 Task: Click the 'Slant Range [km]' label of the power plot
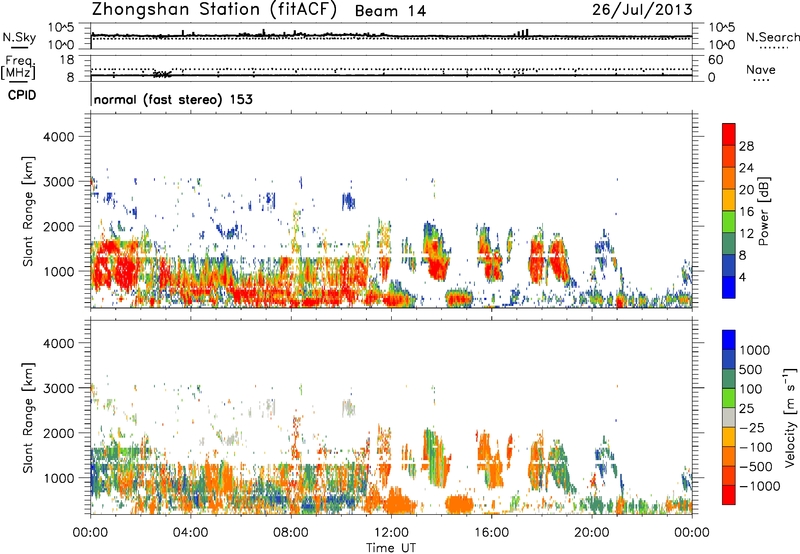click(28, 211)
